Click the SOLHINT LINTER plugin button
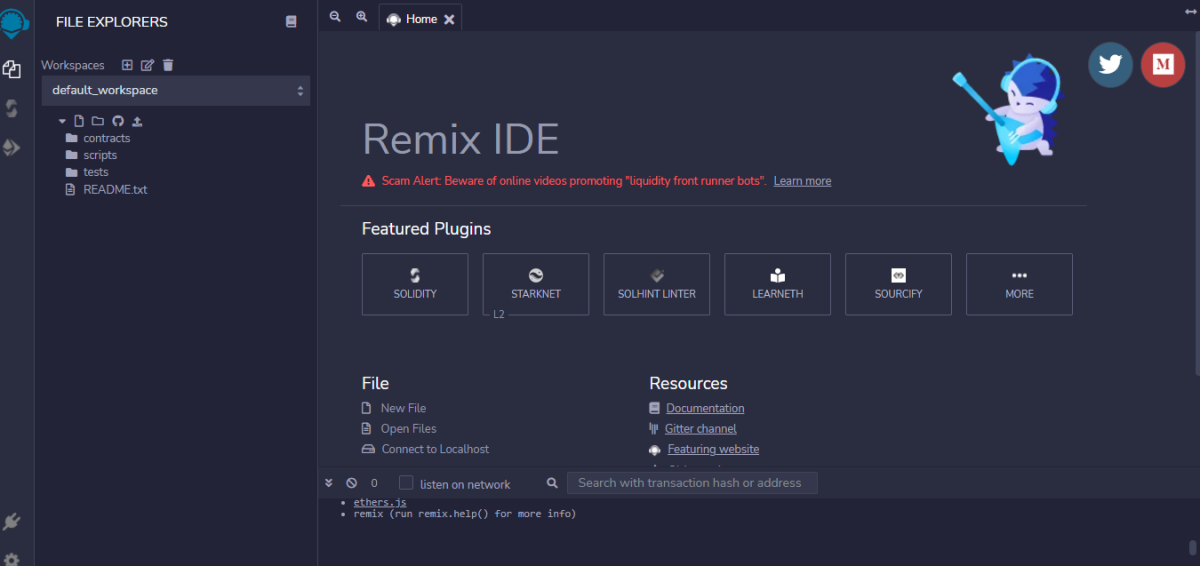This screenshot has width=1200, height=566. click(x=656, y=284)
